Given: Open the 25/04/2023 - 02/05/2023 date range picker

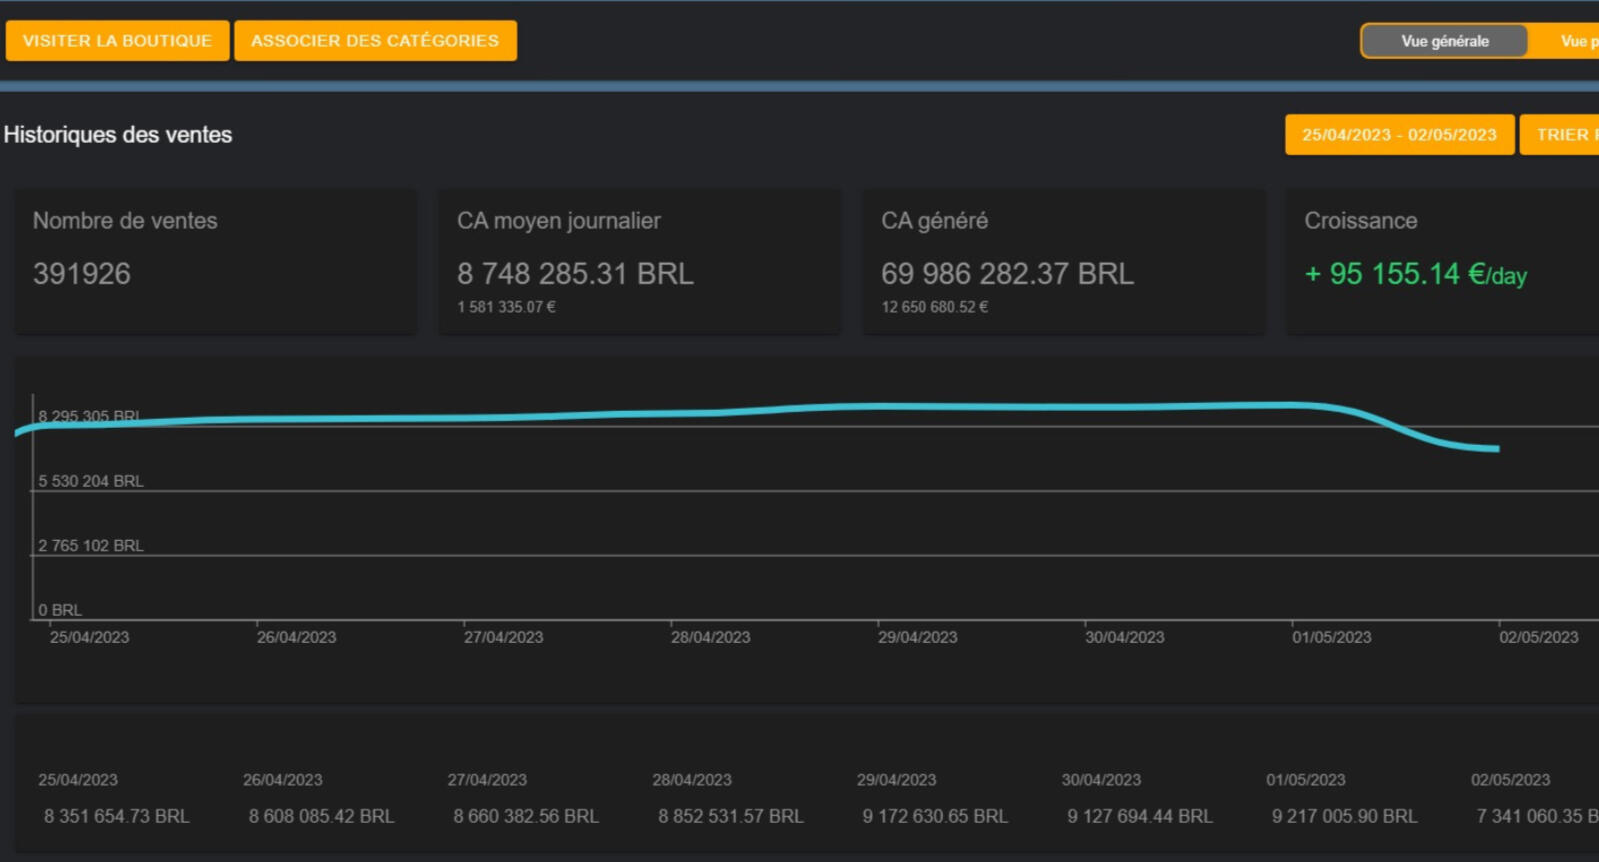Looking at the screenshot, I should coord(1399,135).
